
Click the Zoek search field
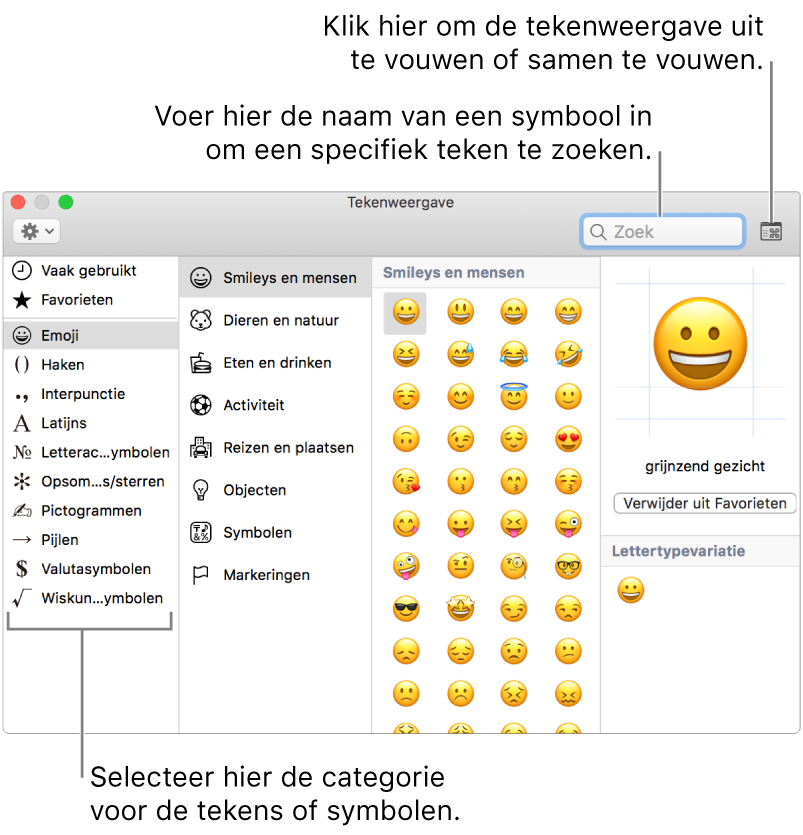click(x=662, y=232)
